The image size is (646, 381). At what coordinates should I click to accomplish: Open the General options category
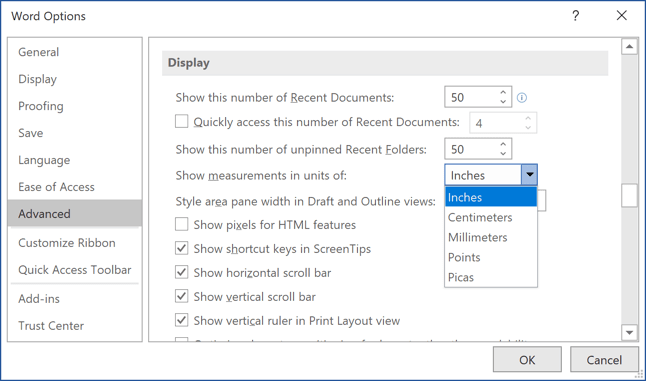(x=75, y=52)
